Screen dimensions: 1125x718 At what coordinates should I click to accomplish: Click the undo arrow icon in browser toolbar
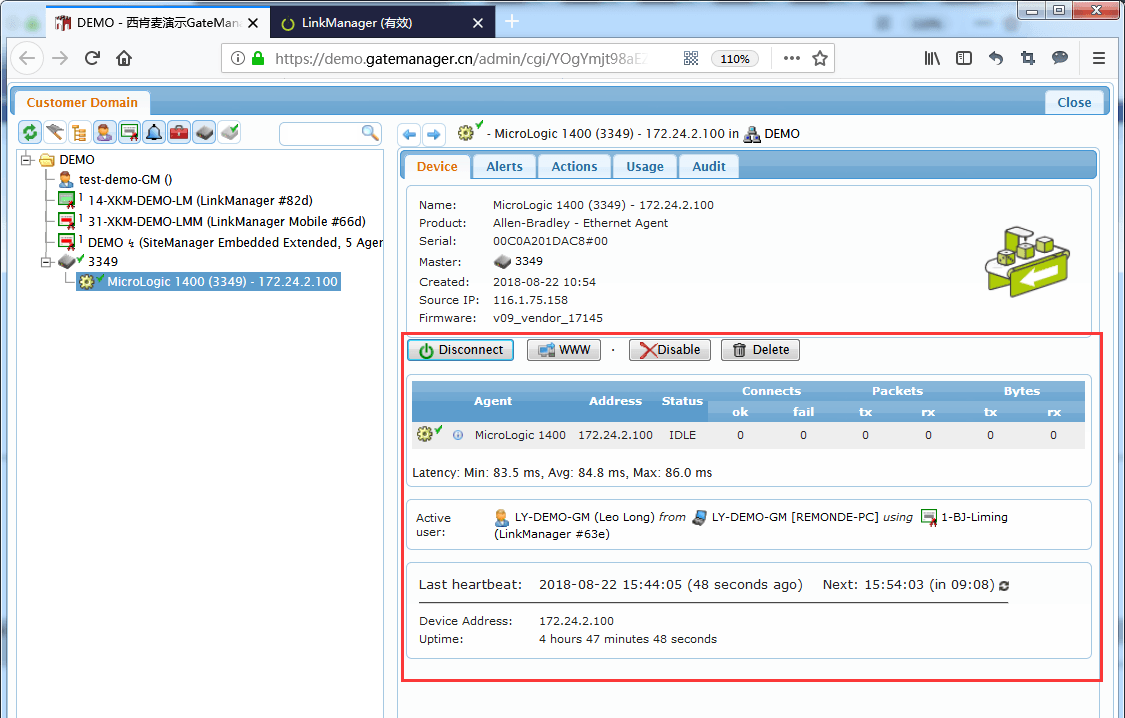coord(996,58)
